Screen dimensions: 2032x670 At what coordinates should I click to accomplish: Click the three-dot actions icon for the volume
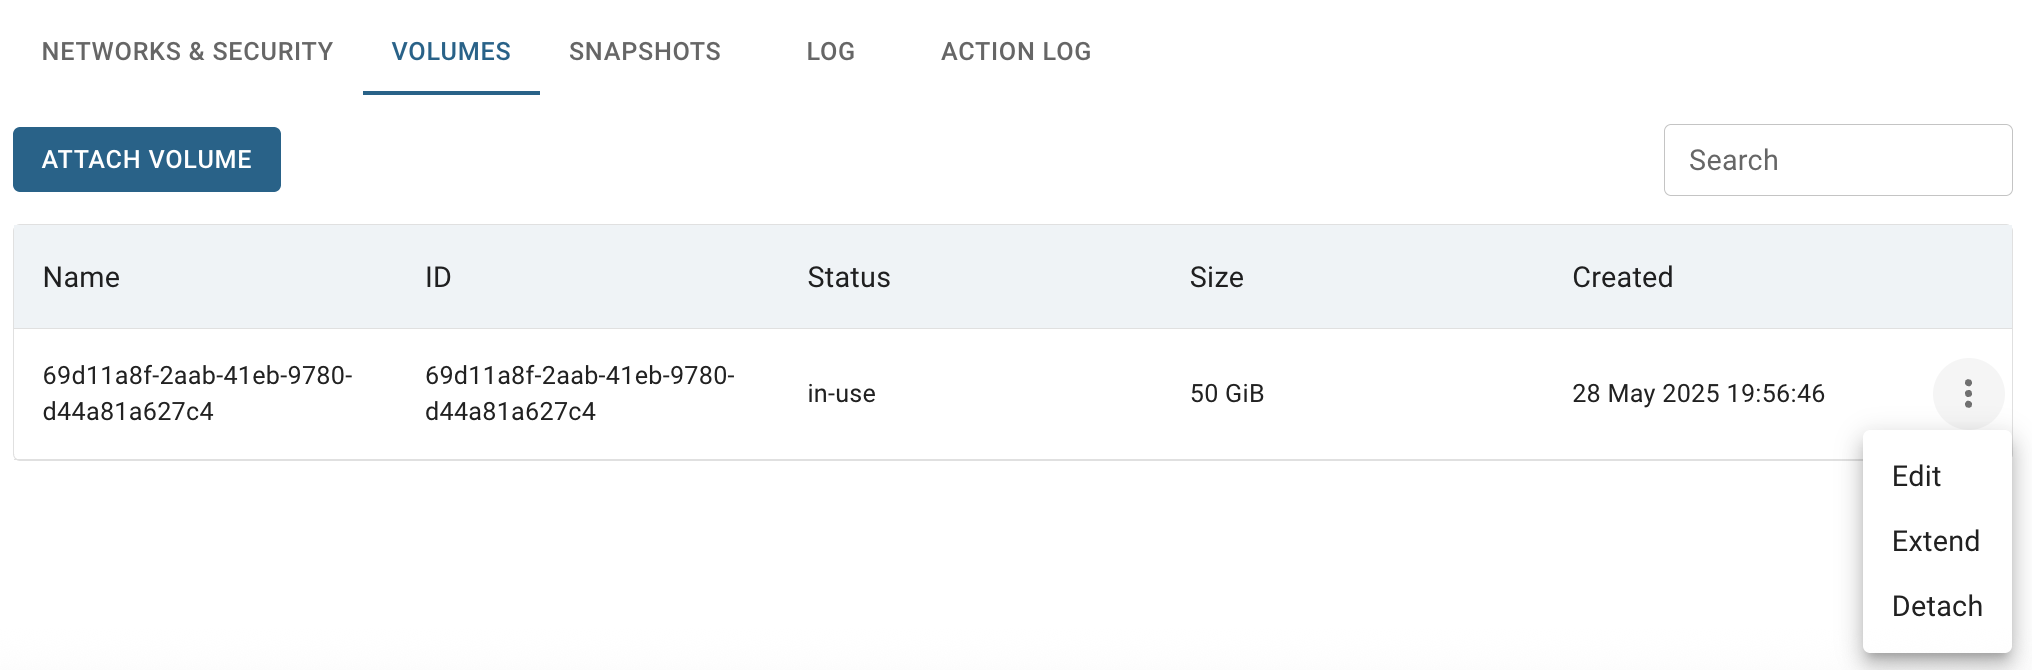click(x=1968, y=393)
